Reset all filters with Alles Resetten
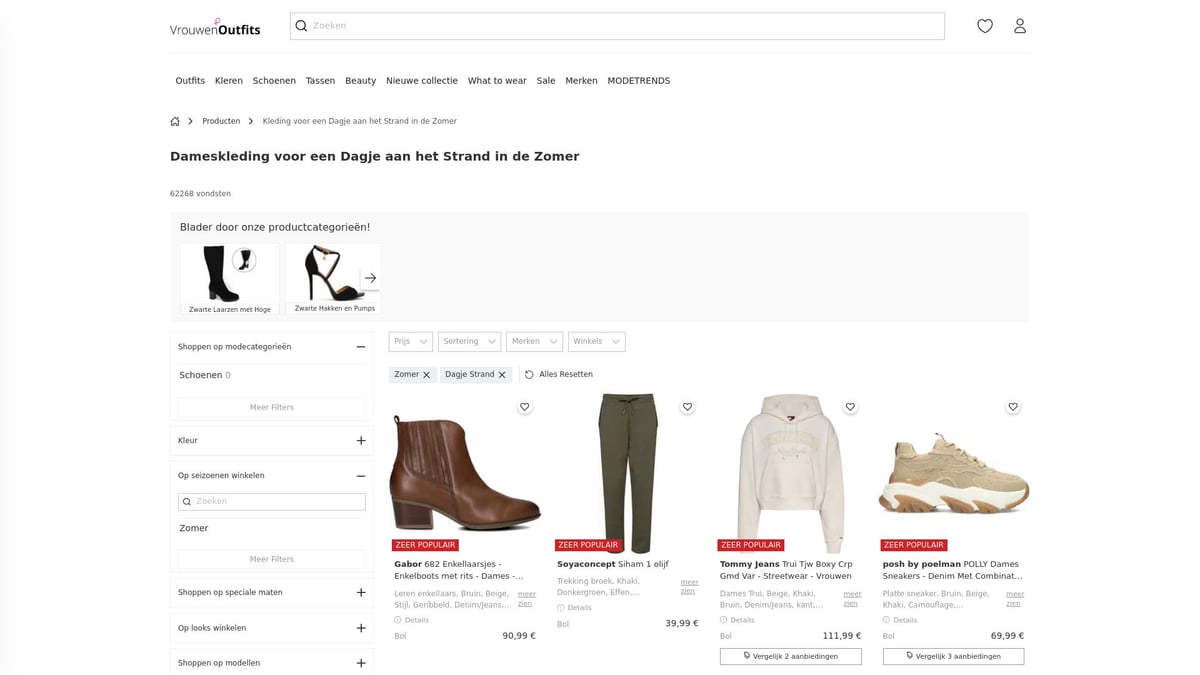This screenshot has width=1200, height=675. (x=558, y=375)
